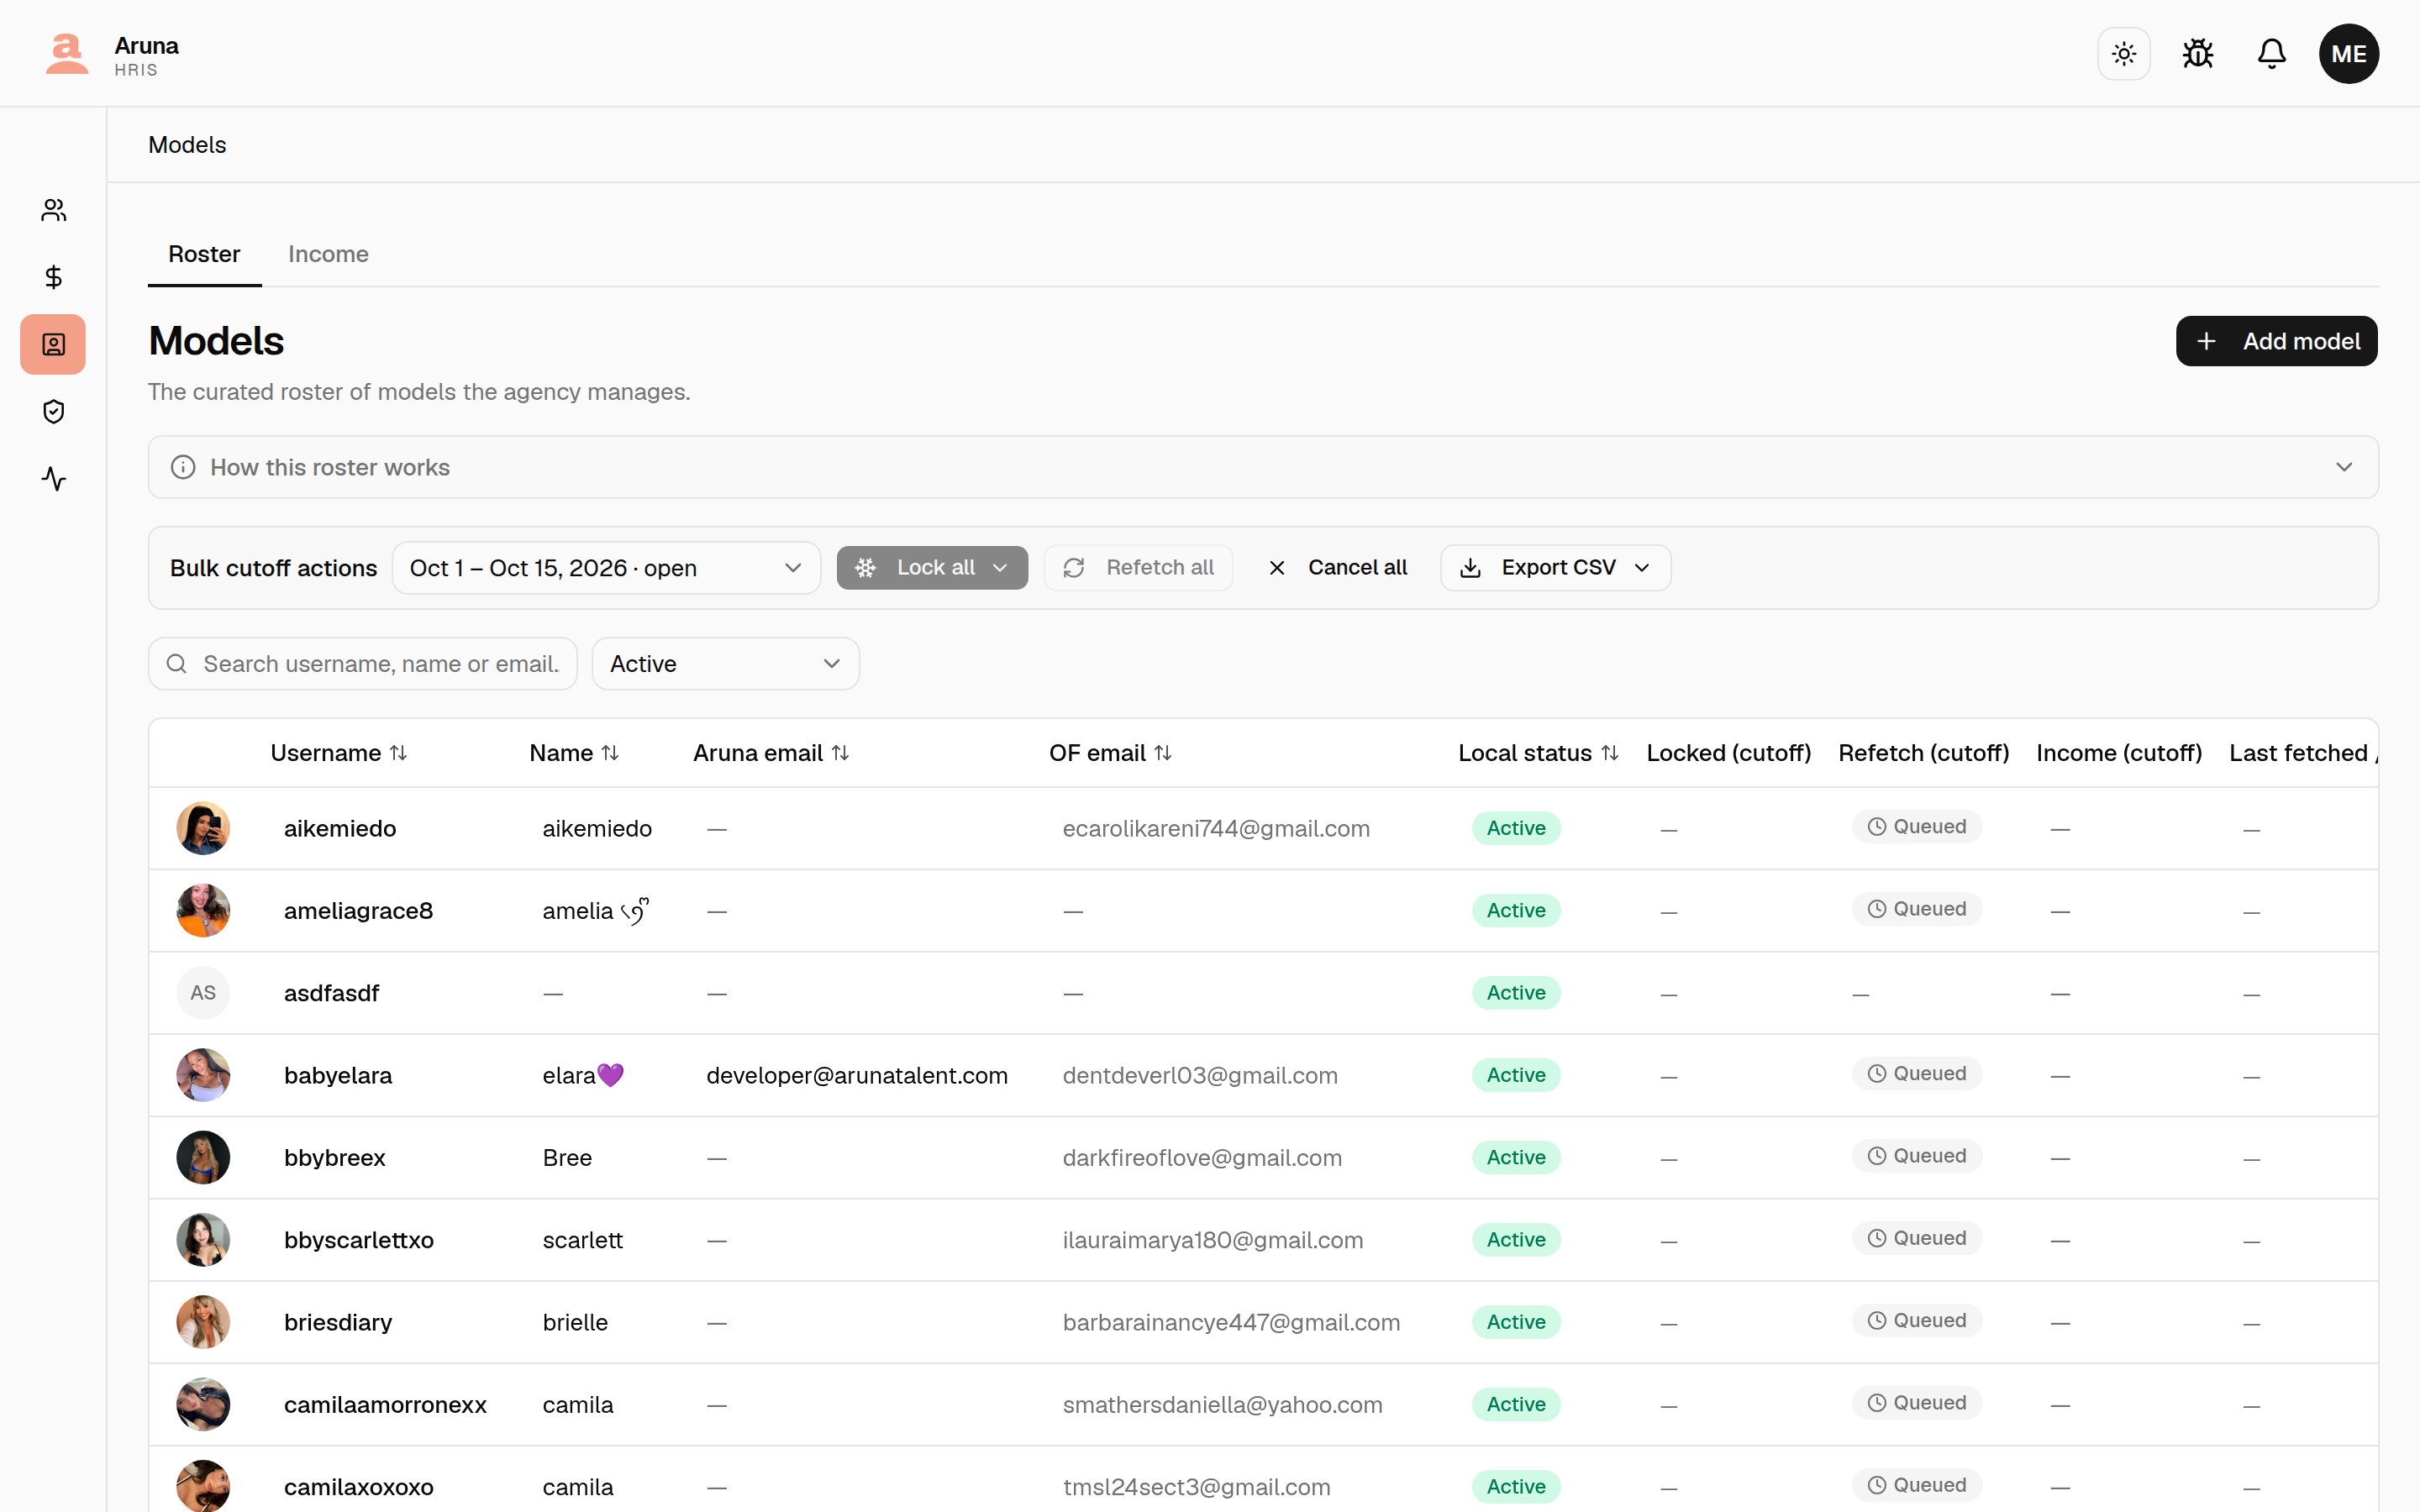Screen dimensions: 2420x1512
Task: Click the Refetch all button
Action: 1138,568
